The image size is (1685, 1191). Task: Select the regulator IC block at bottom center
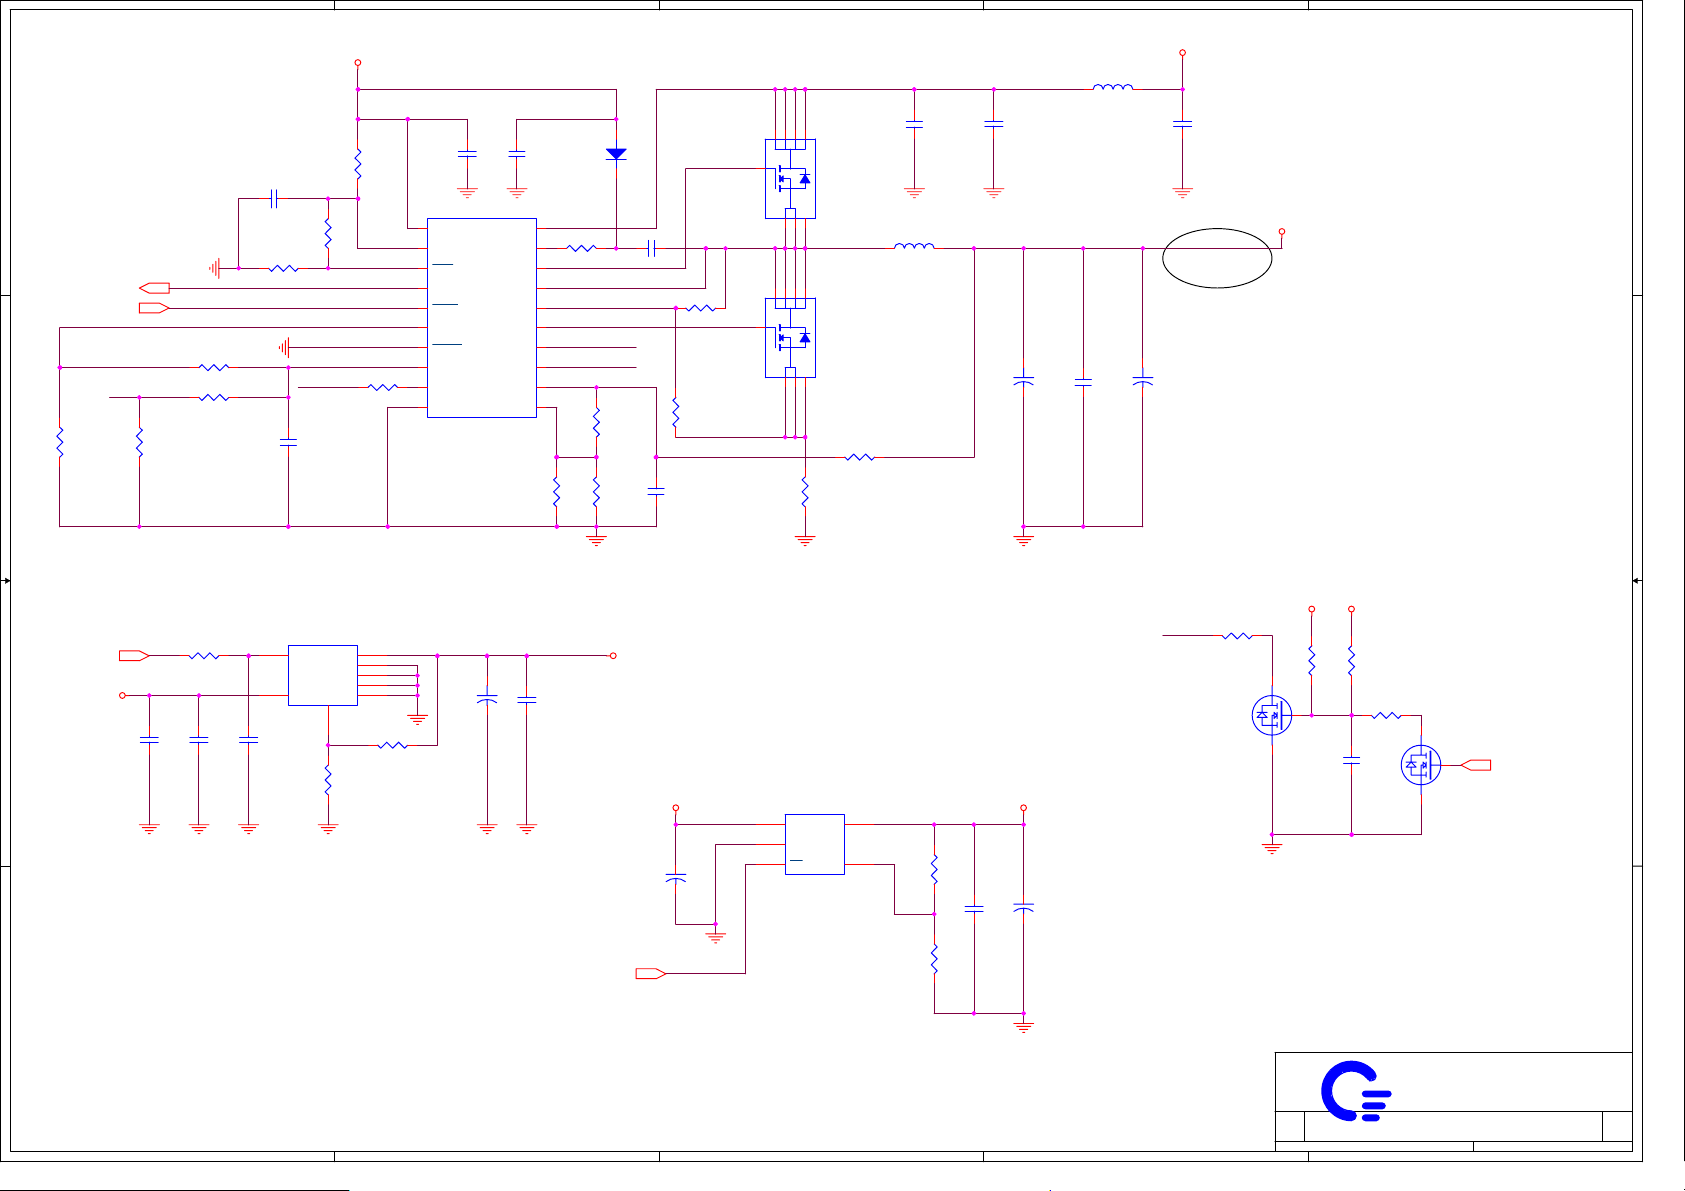pyautogui.click(x=814, y=845)
